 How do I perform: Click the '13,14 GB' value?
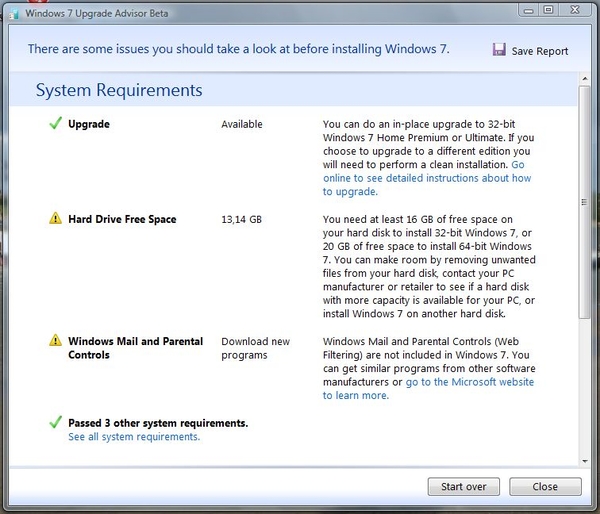241,219
